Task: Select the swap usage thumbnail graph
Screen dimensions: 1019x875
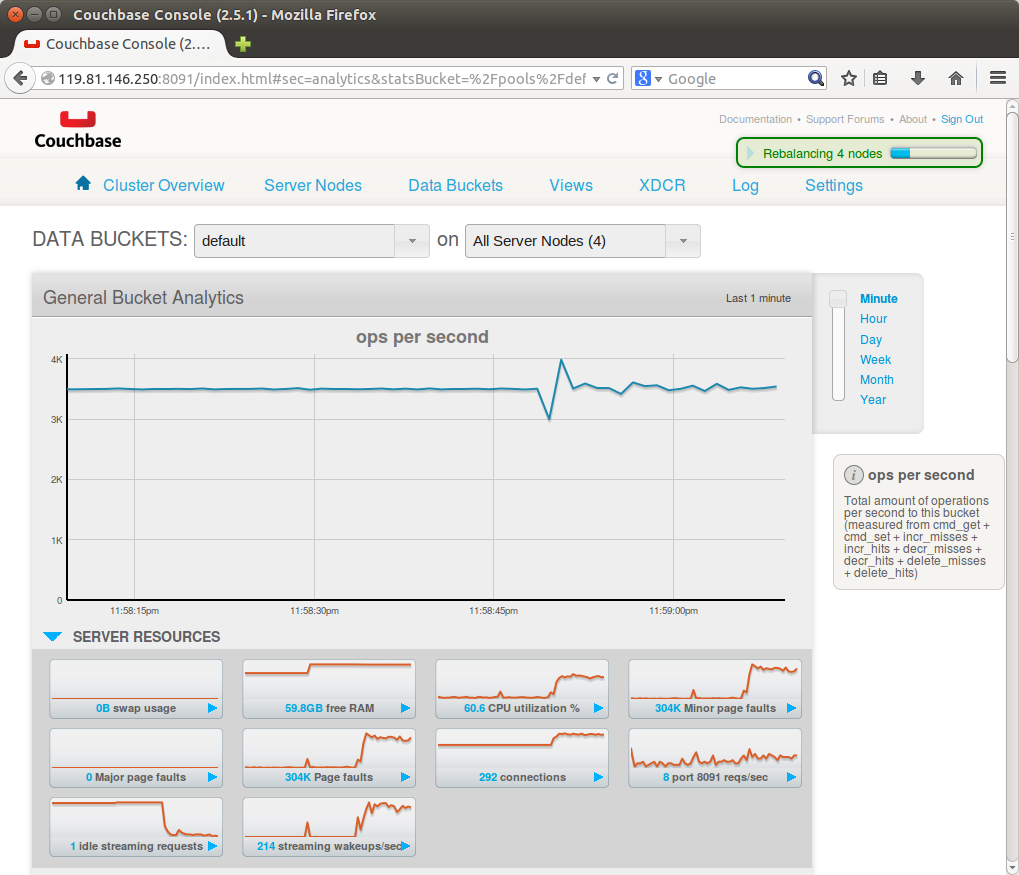Action: 136,688
